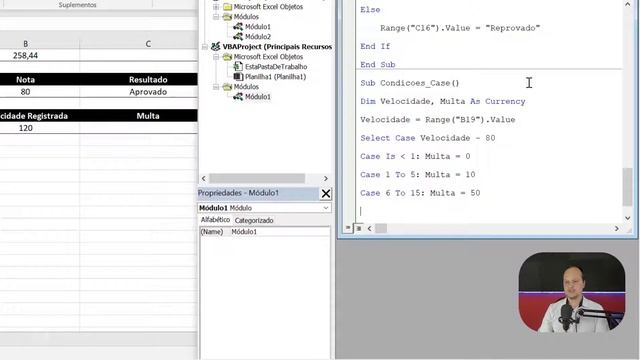Click cell with value 80

coord(25,92)
